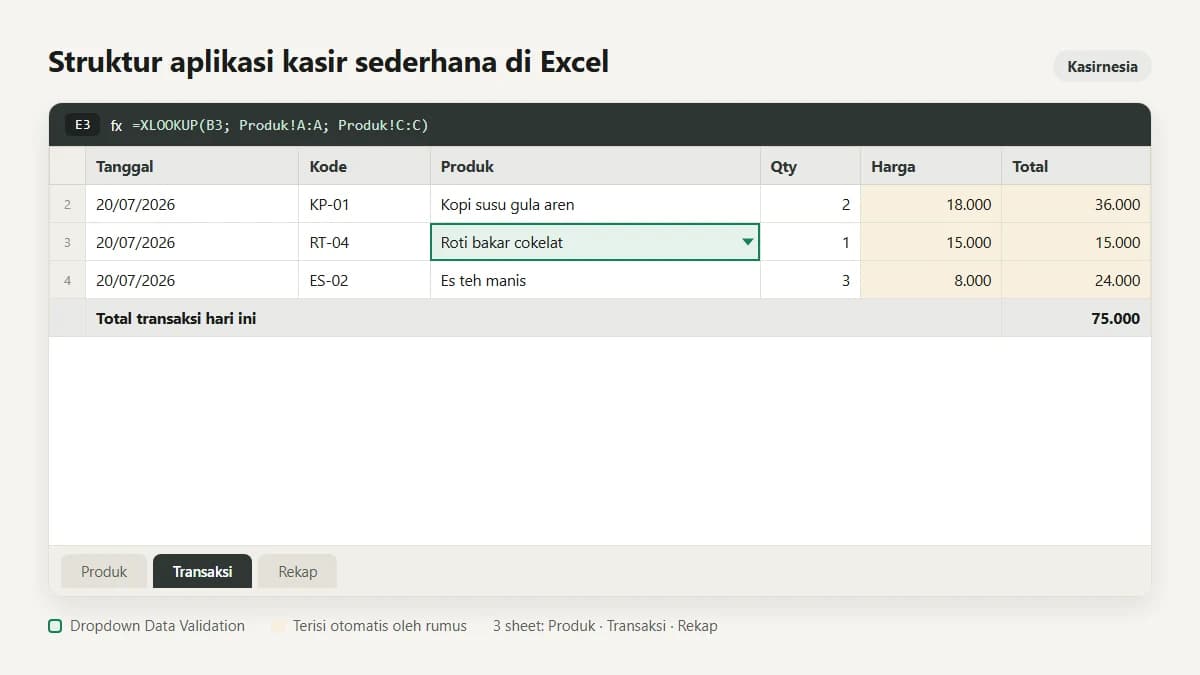Click the date cell in KP-01 row
Image resolution: width=1200 pixels, height=675 pixels.
[x=192, y=204]
